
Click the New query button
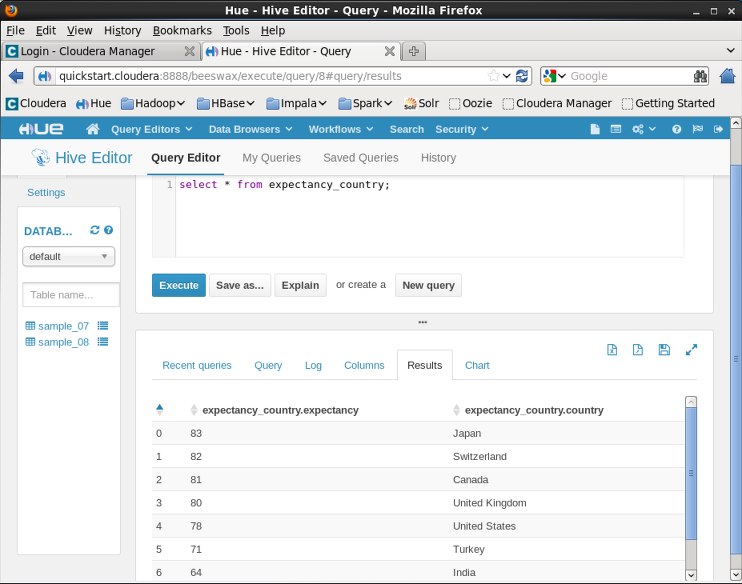[x=428, y=285]
